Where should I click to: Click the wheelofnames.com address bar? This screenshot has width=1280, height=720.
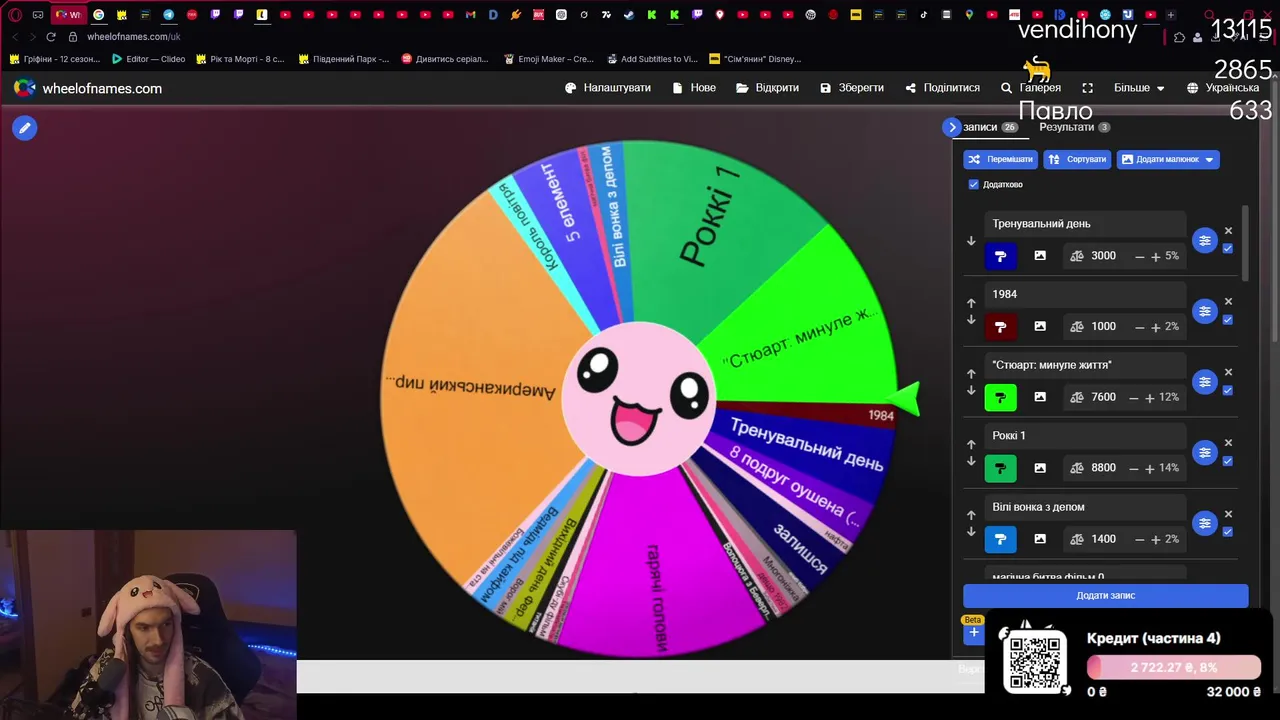(134, 37)
